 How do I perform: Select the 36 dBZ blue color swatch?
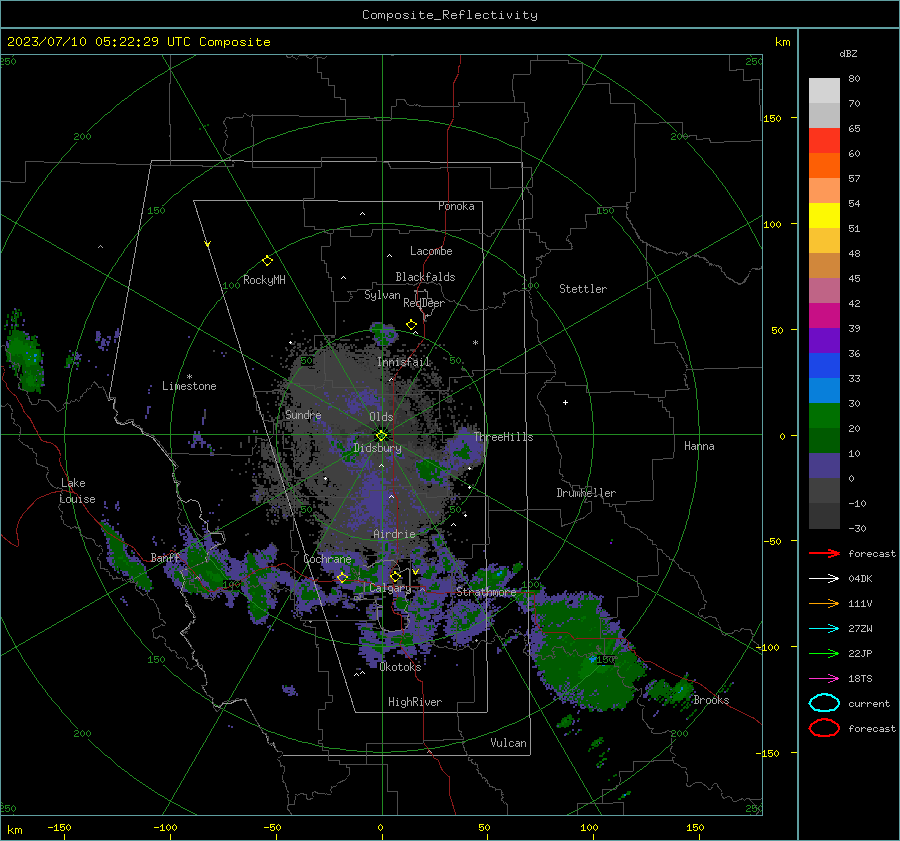(824, 366)
